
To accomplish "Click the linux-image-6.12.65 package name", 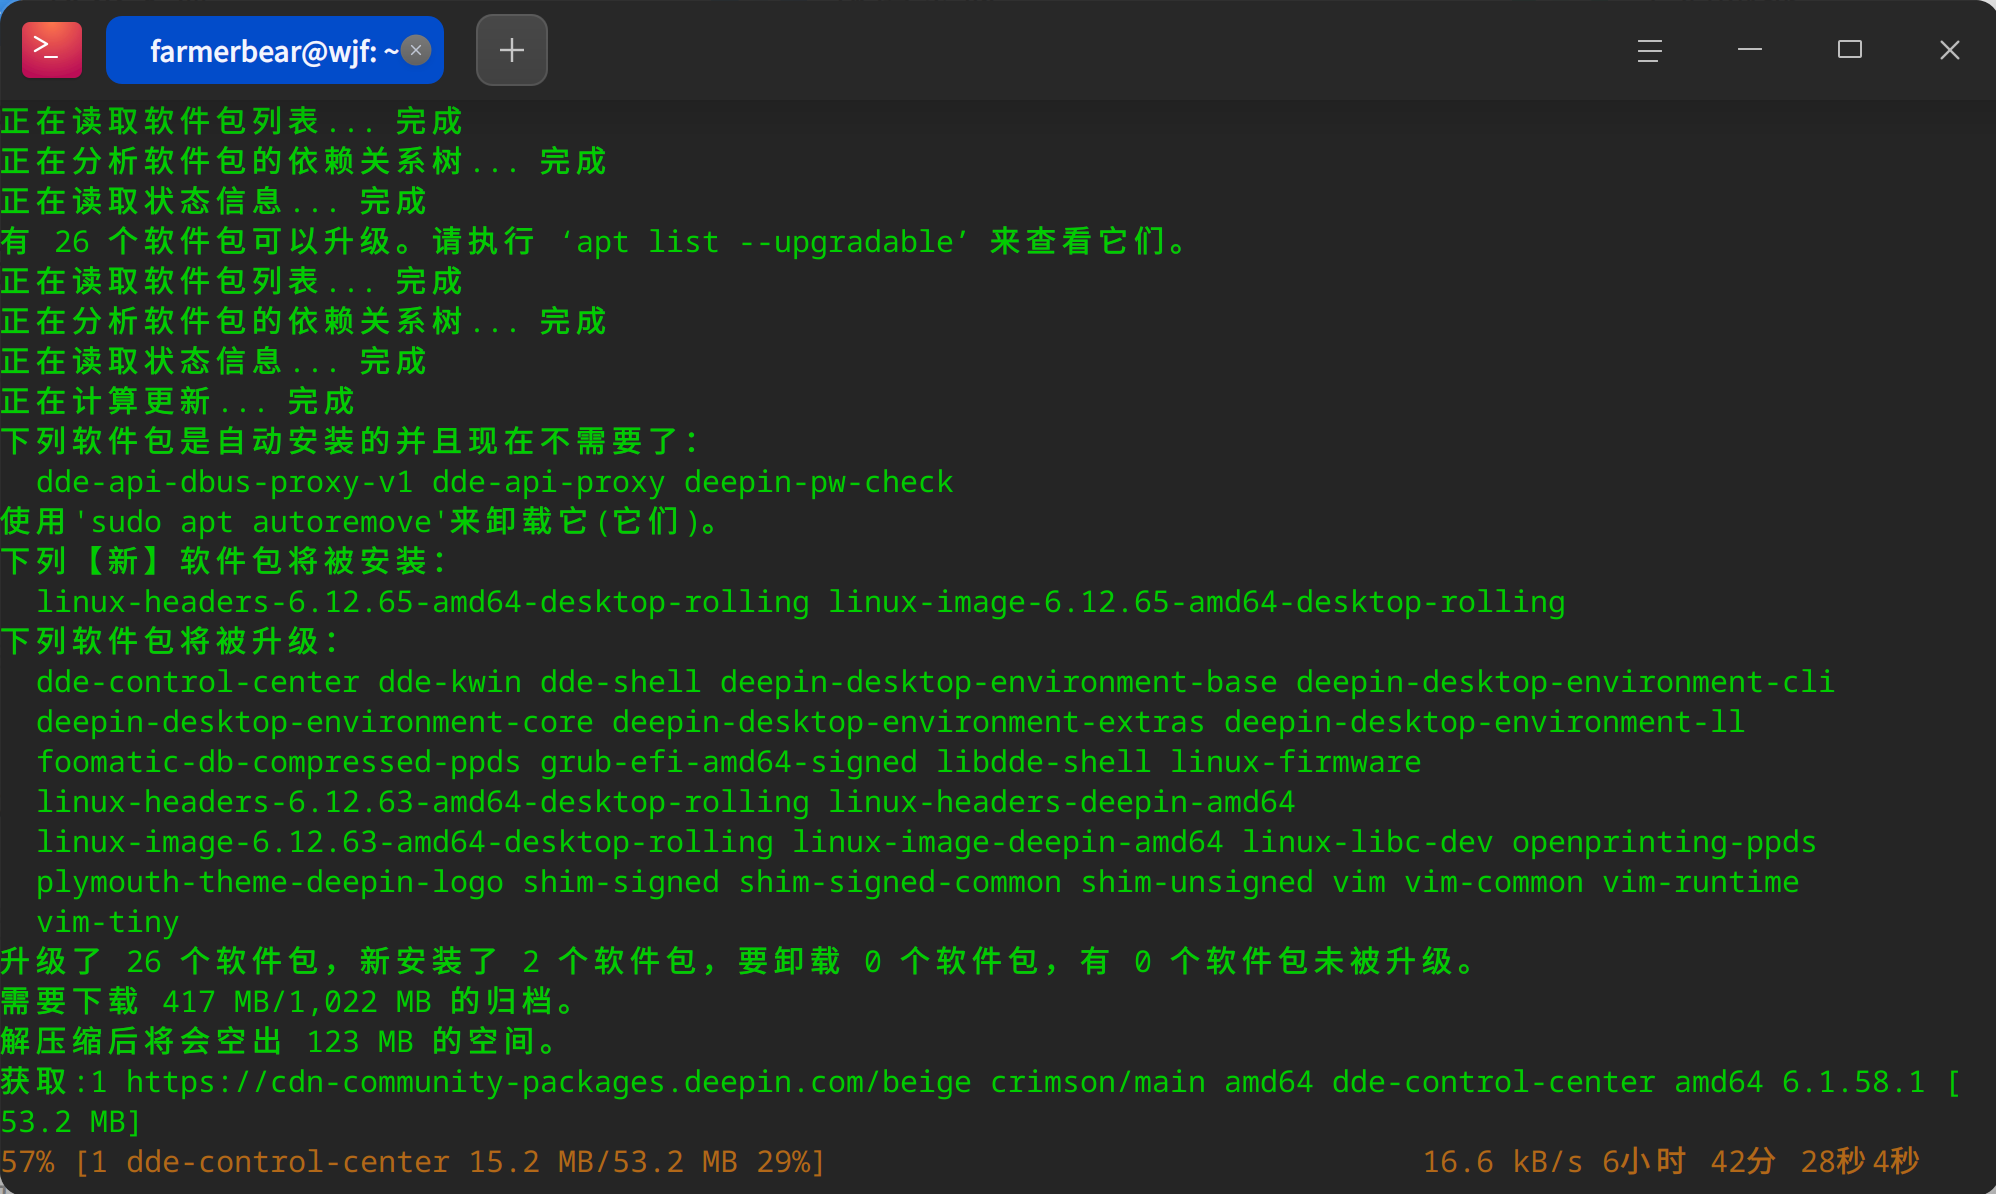I will coord(1196,602).
